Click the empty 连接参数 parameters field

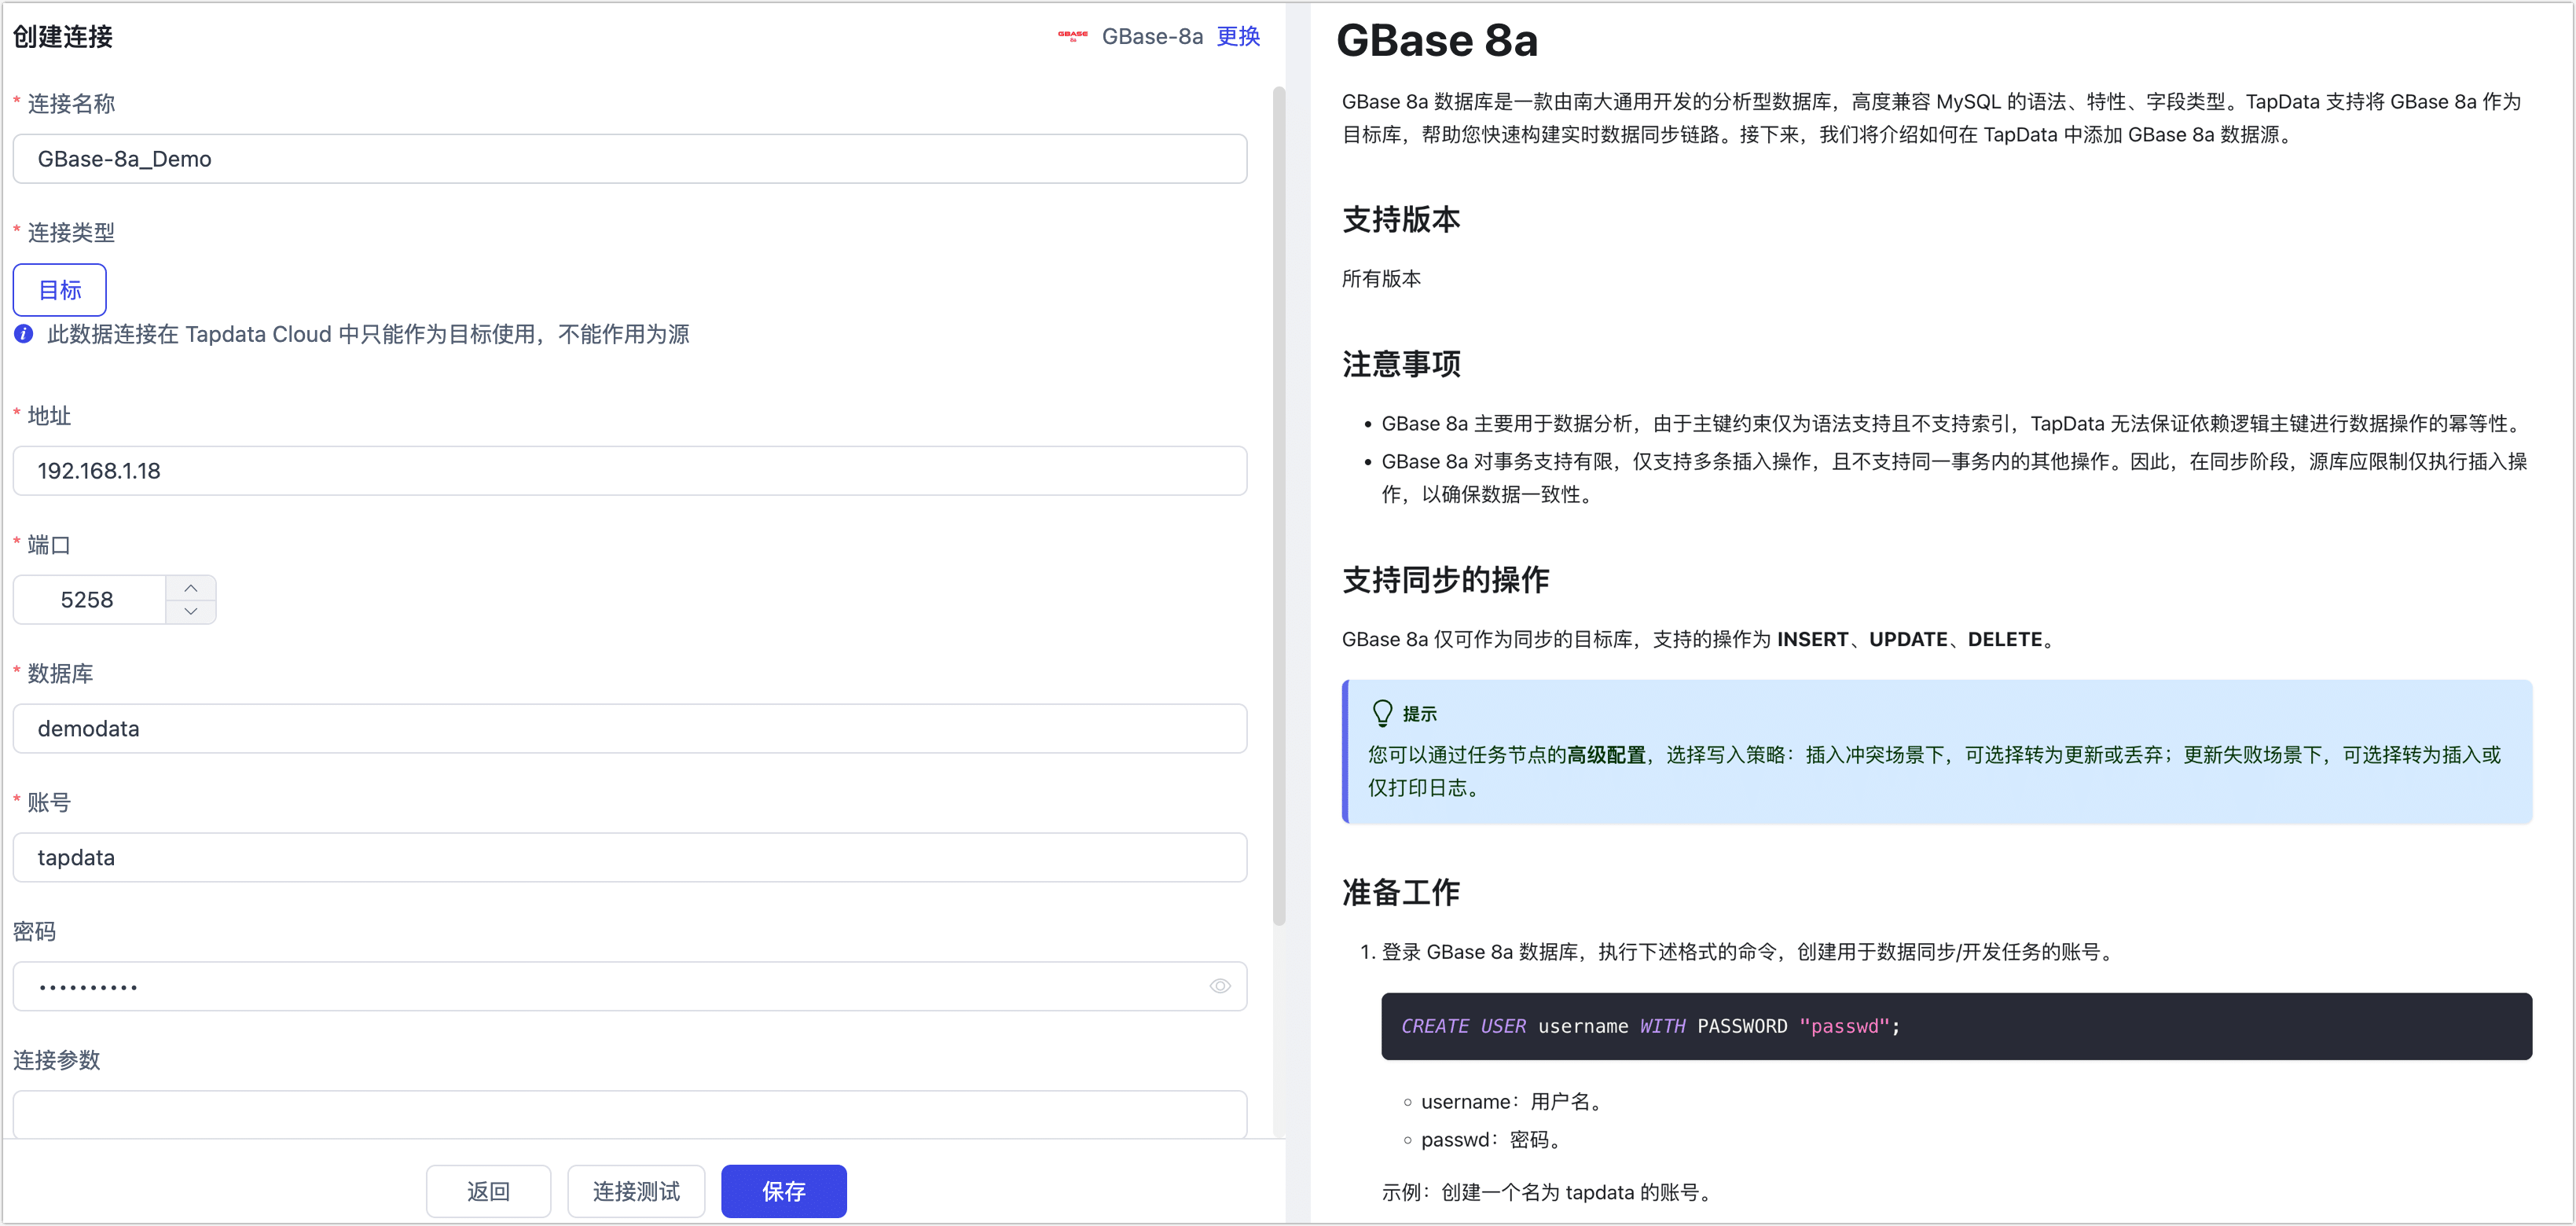point(630,1113)
